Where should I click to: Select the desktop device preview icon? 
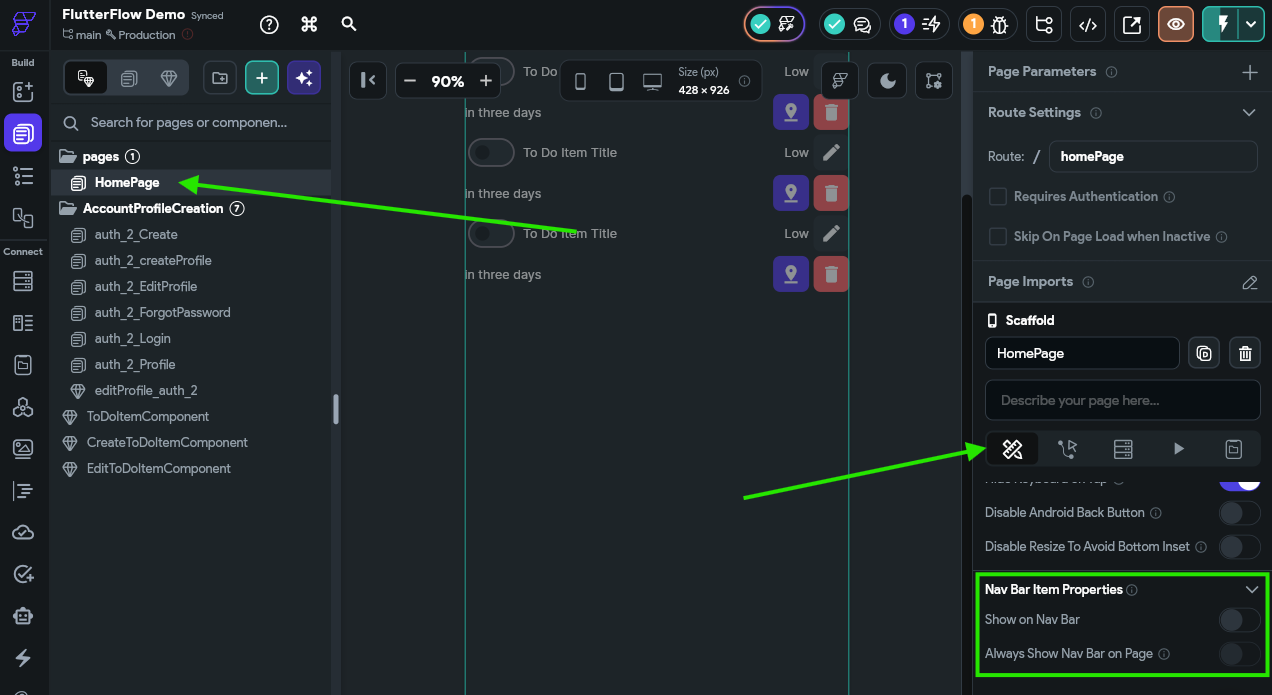click(x=652, y=82)
